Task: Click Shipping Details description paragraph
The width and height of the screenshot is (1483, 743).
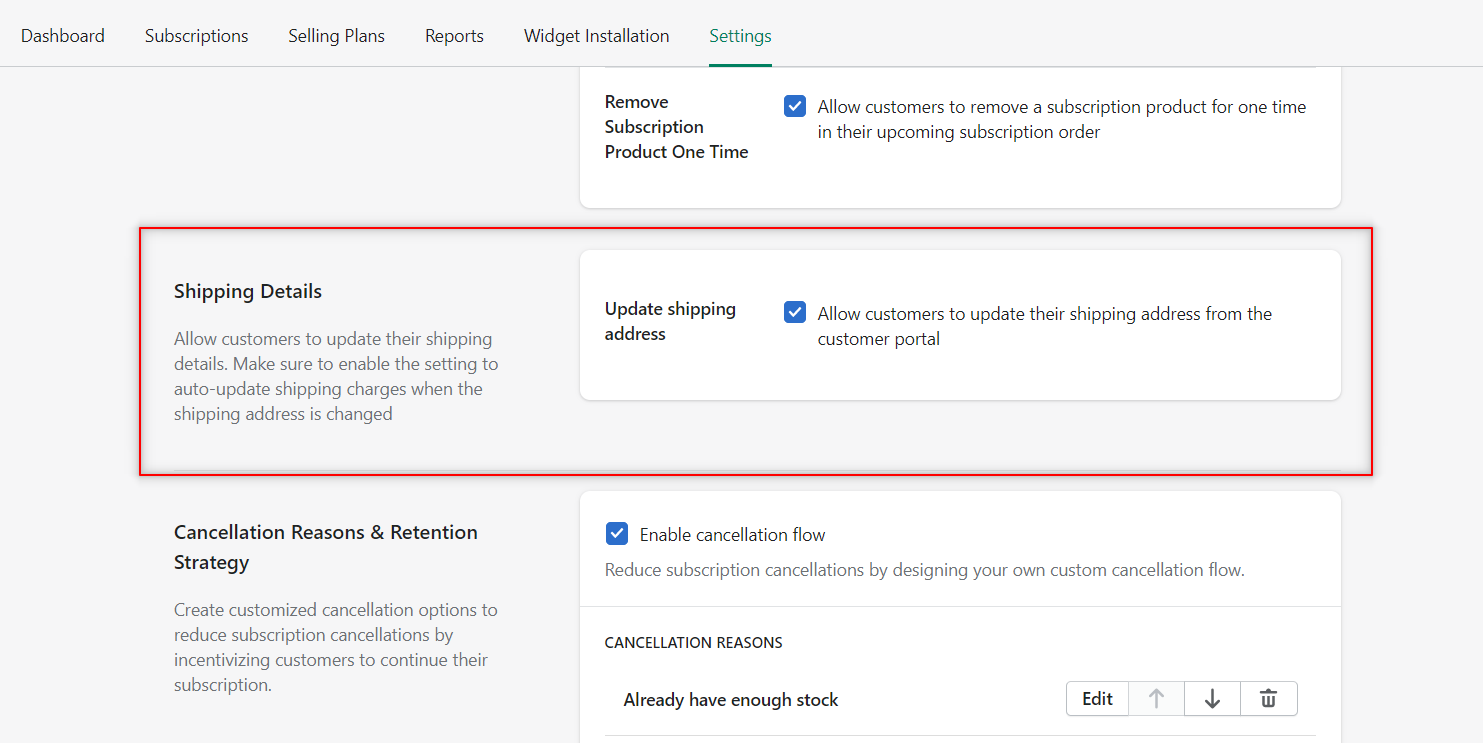Action: 336,376
